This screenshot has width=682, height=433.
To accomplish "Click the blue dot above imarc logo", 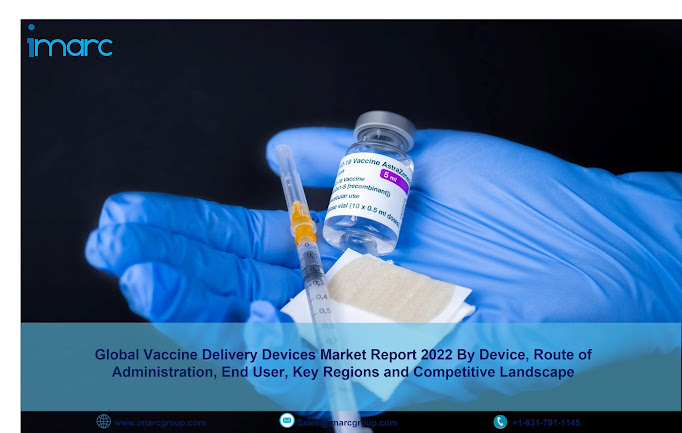I will point(31,27).
